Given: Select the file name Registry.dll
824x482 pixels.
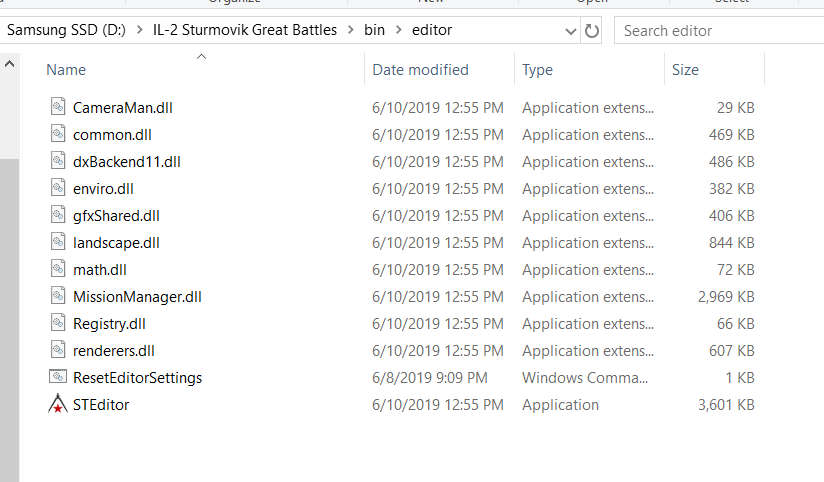Looking at the screenshot, I should click(x=109, y=324).
